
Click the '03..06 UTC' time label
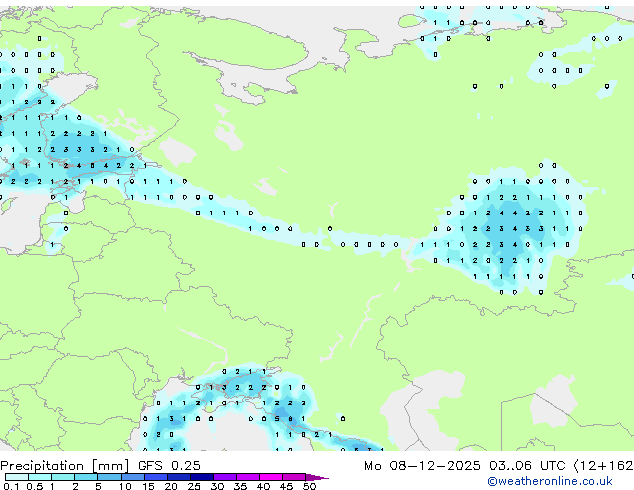pos(527,466)
